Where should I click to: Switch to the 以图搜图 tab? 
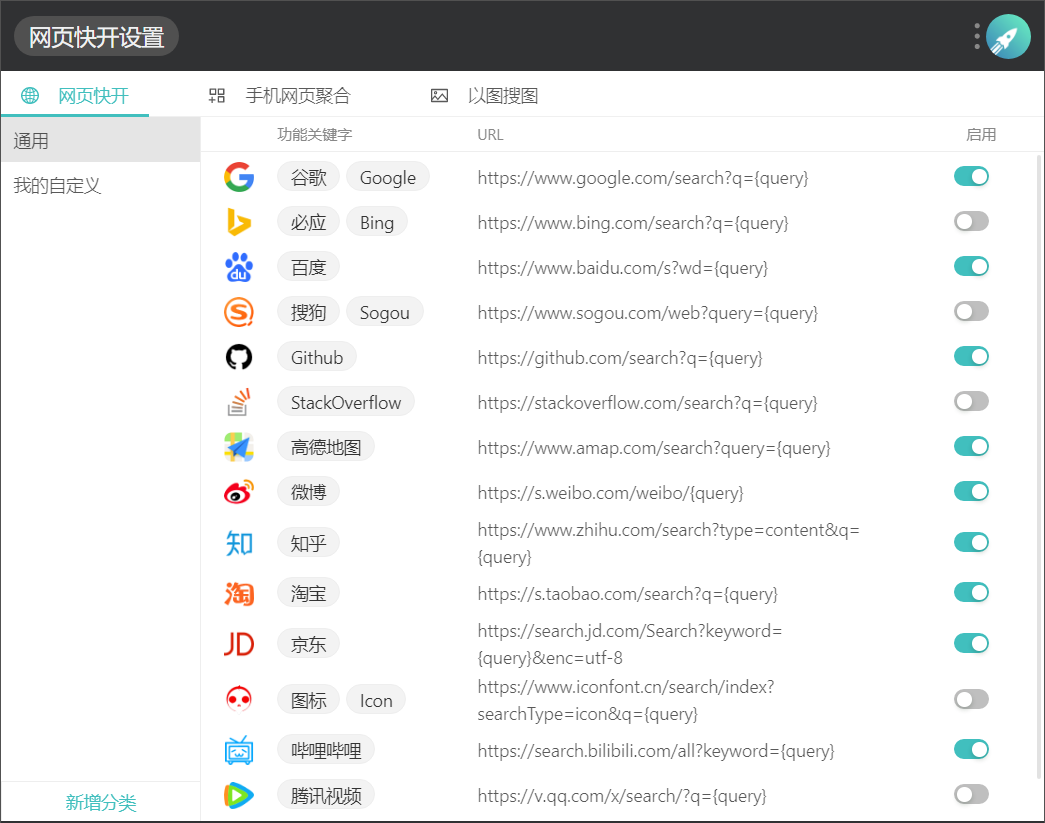tap(485, 95)
